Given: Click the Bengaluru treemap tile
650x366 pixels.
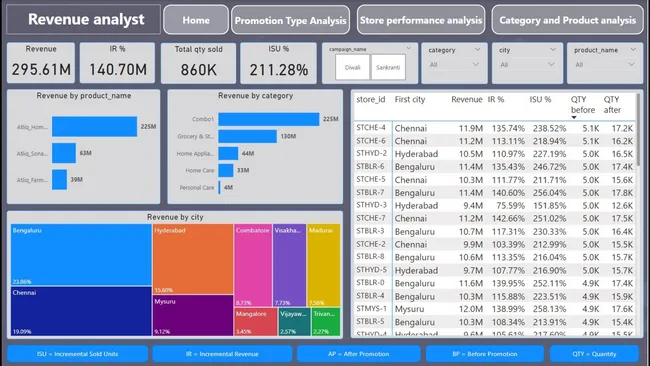Looking at the screenshot, I should [81, 255].
